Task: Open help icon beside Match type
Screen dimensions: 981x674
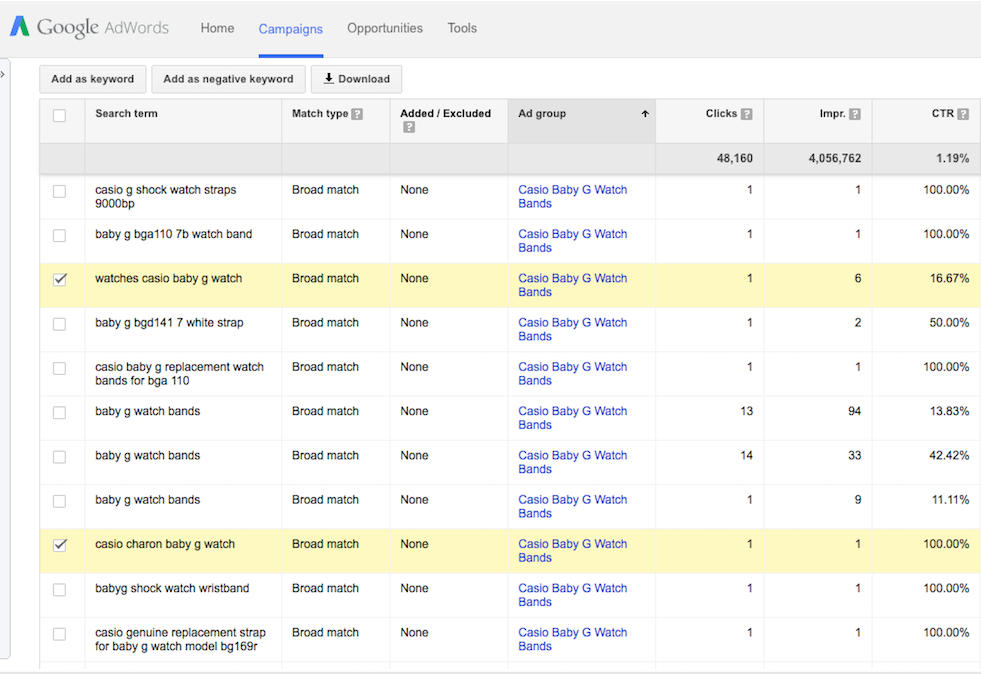Action: [x=357, y=114]
